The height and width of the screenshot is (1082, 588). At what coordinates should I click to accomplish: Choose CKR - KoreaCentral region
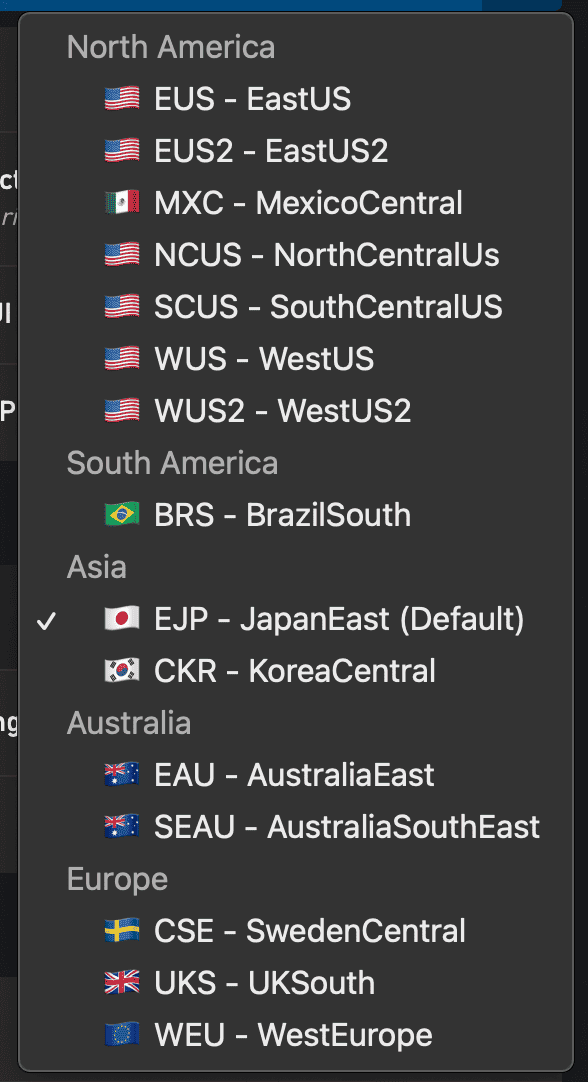pos(296,671)
